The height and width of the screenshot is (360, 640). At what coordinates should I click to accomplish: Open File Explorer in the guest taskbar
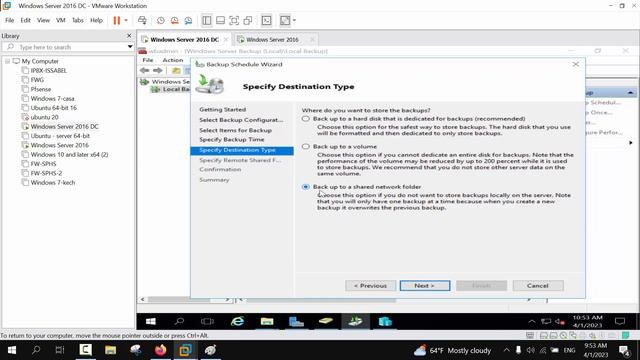(x=267, y=322)
